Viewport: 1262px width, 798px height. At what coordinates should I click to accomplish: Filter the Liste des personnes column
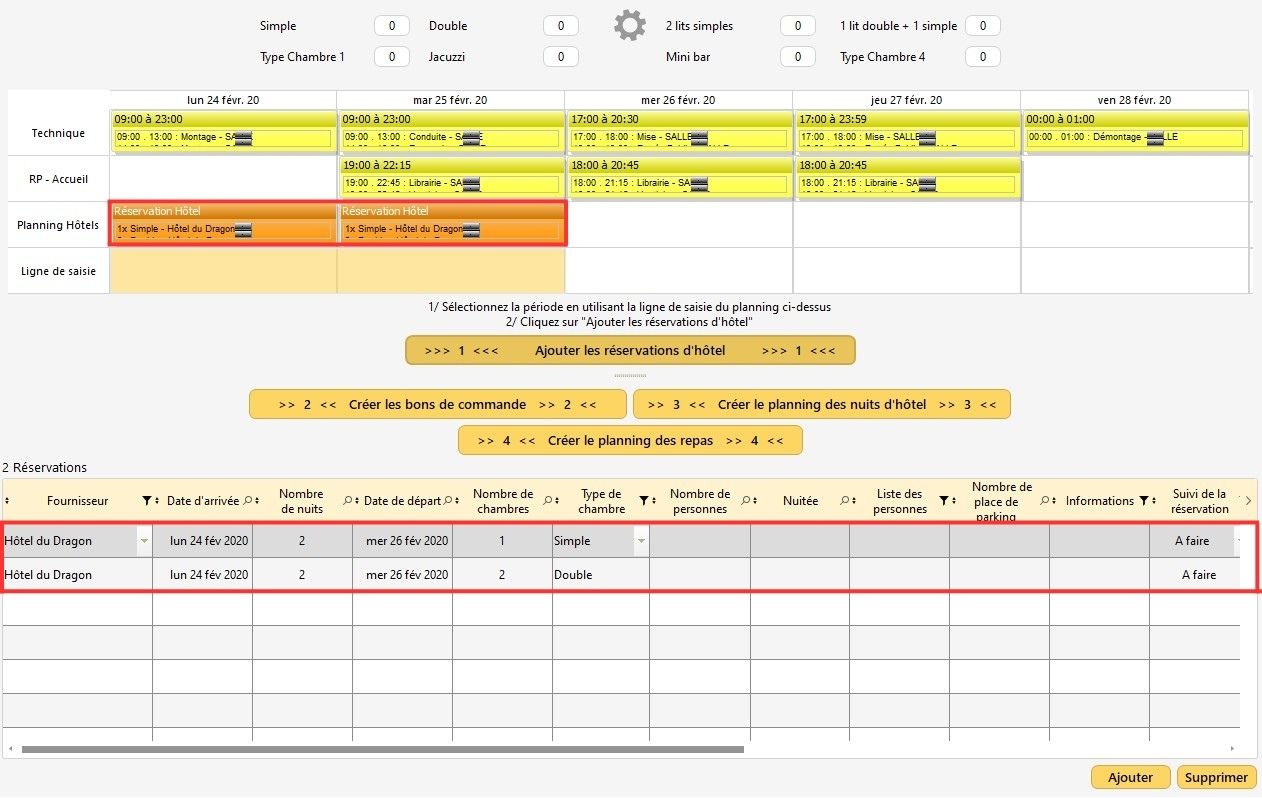(942, 501)
